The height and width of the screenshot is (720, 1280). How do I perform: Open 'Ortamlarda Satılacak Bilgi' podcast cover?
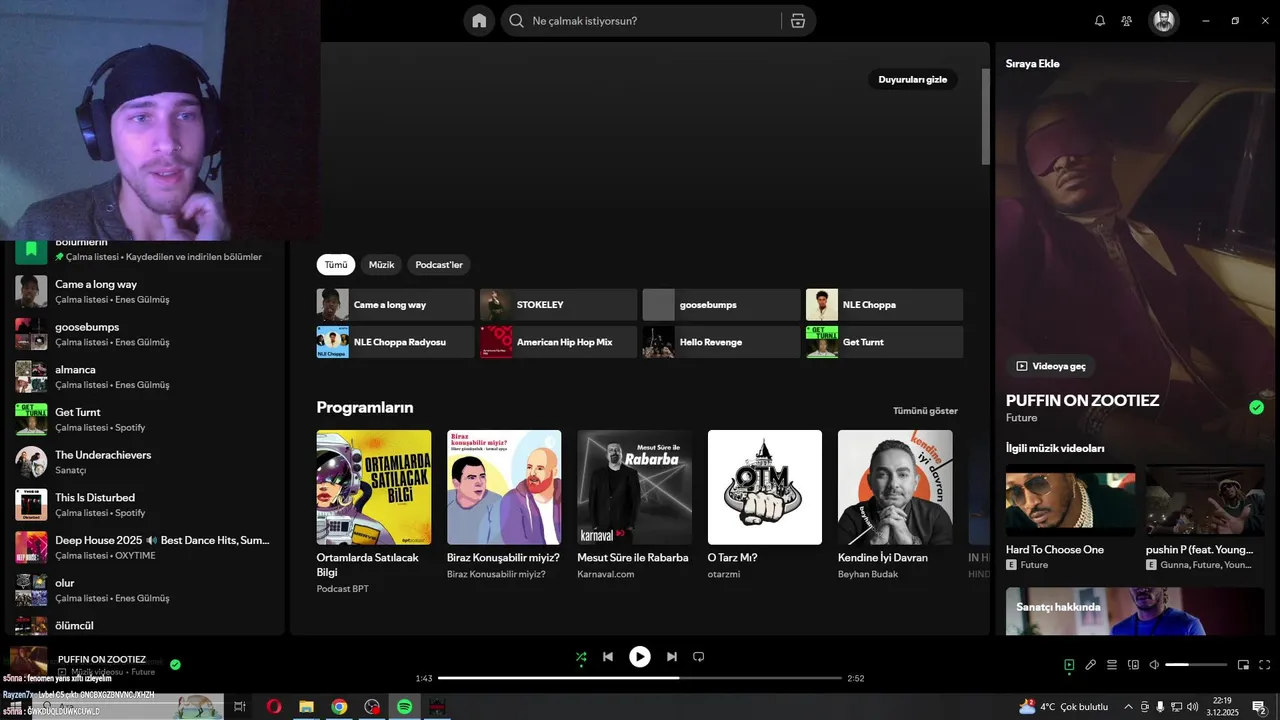(374, 487)
